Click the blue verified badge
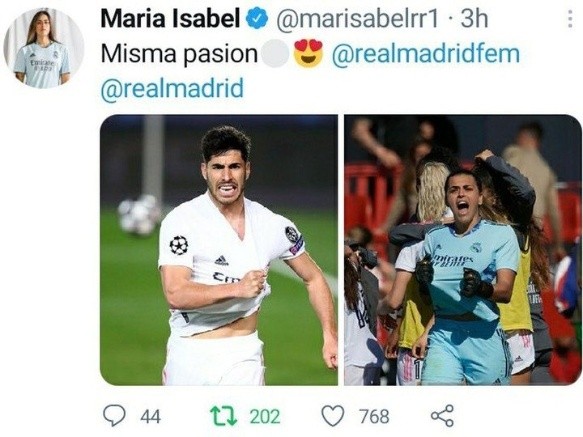 coord(258,19)
